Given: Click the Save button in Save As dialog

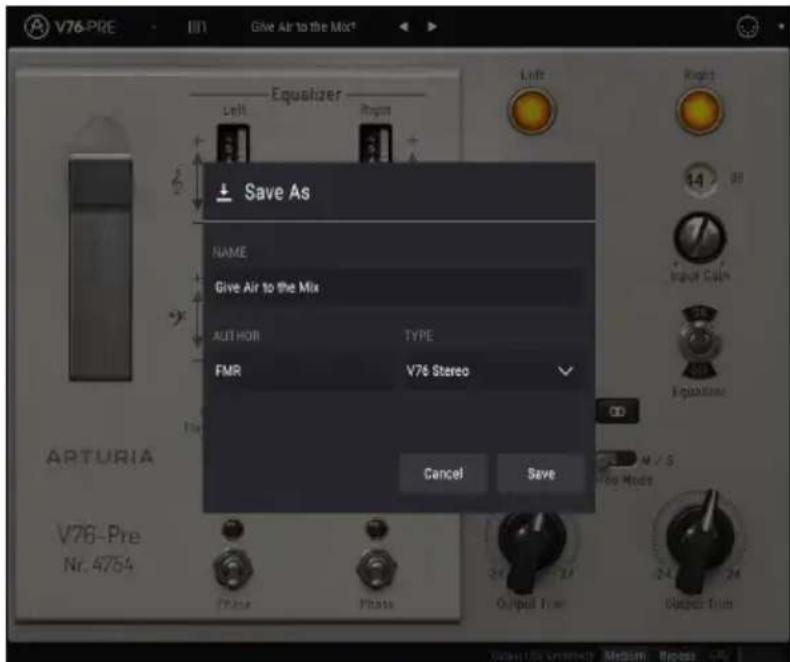Looking at the screenshot, I should tap(541, 474).
